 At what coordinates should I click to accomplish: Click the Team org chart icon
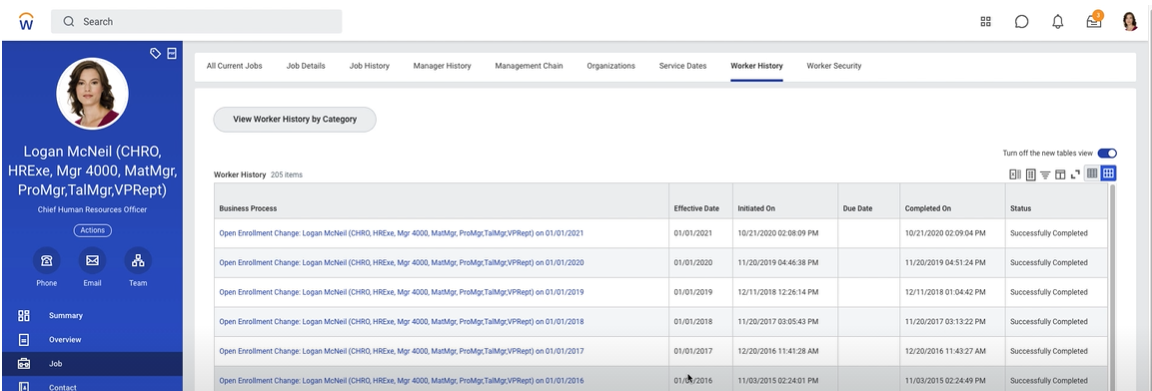click(138, 260)
